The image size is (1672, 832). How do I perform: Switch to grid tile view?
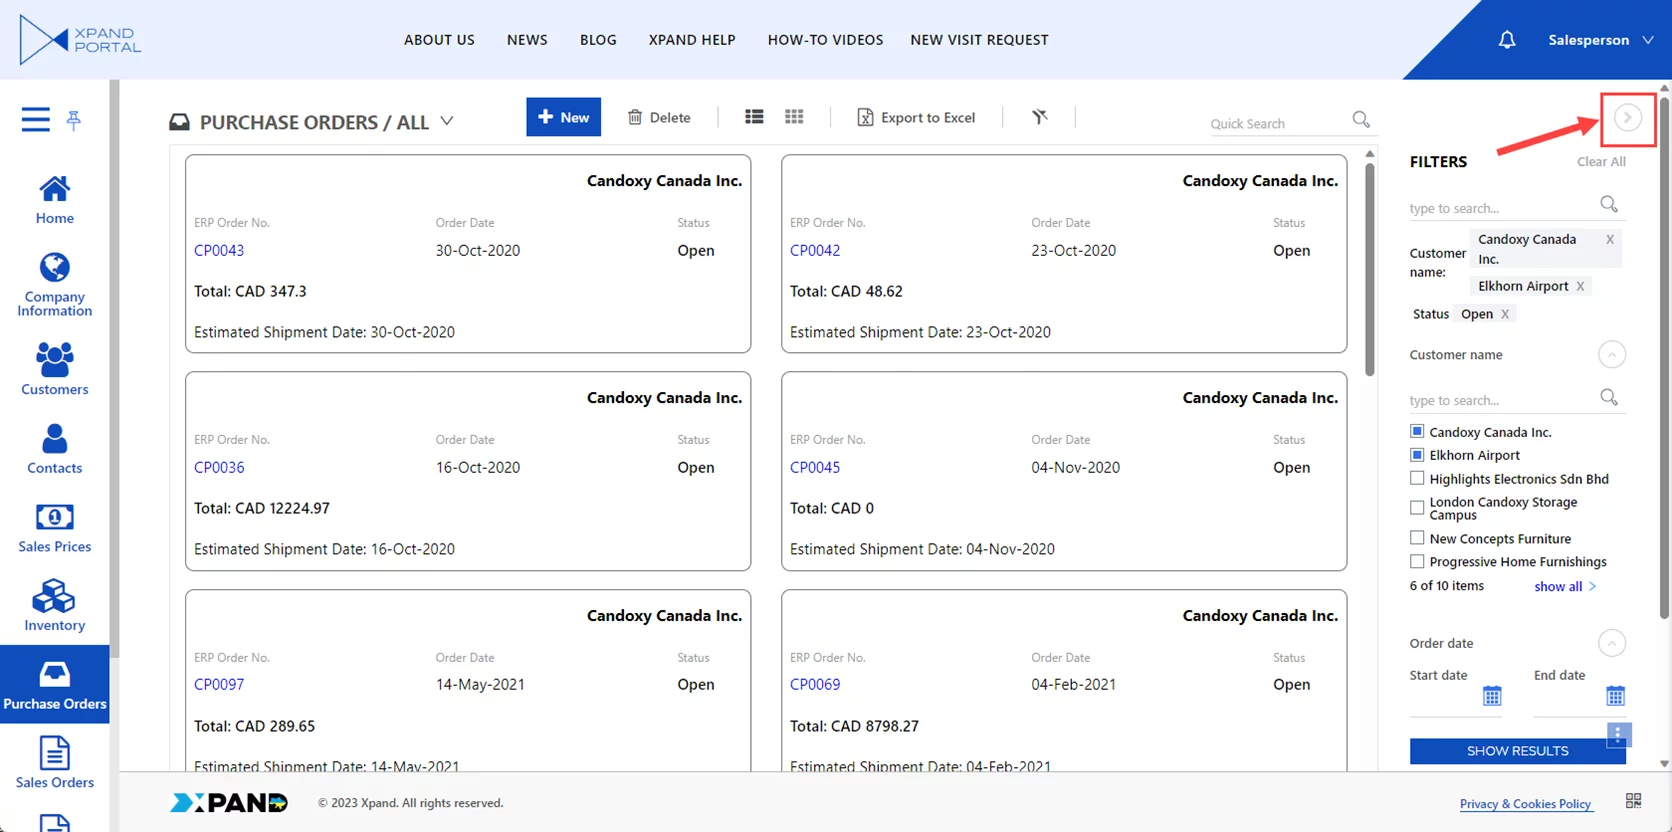[794, 117]
